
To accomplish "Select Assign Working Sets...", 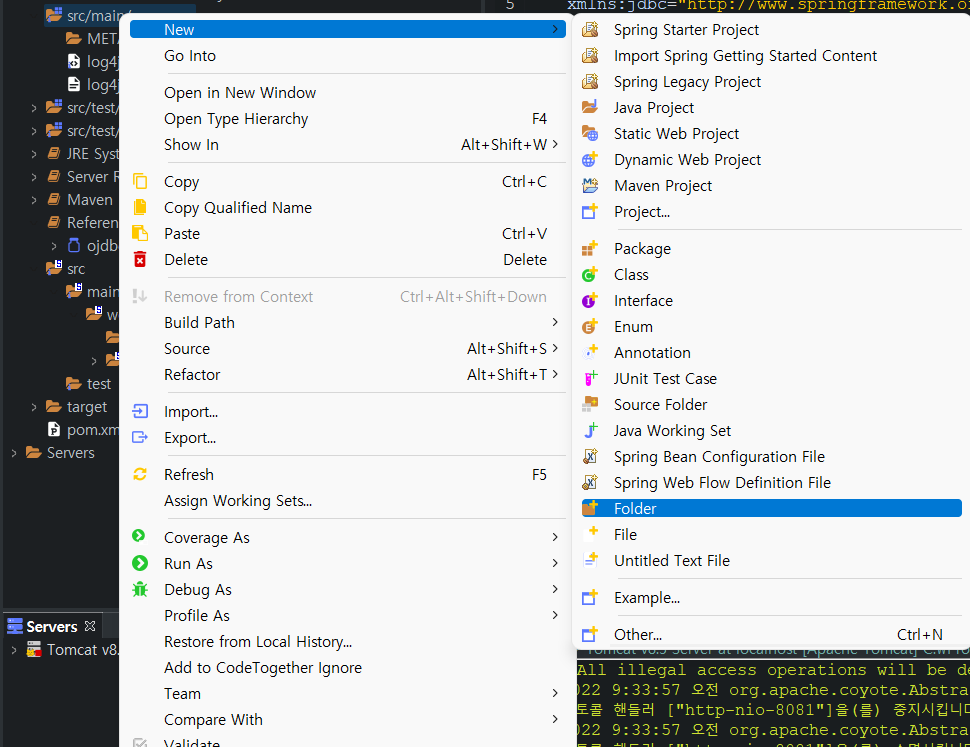I will click(x=238, y=501).
